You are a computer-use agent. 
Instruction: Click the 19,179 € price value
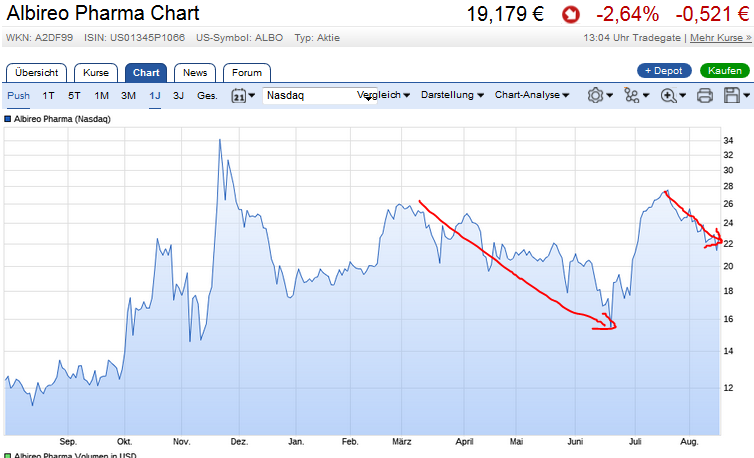[505, 14]
